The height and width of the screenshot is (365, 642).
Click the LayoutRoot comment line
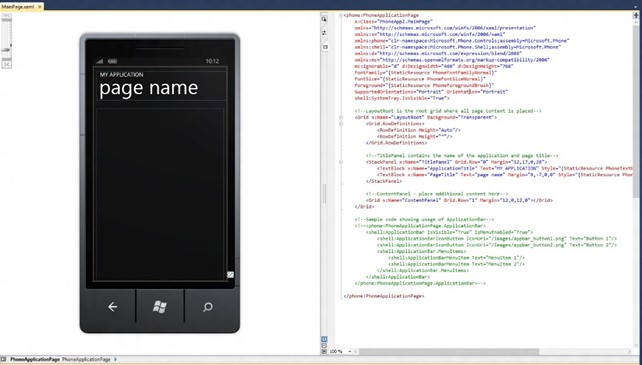tap(448, 111)
